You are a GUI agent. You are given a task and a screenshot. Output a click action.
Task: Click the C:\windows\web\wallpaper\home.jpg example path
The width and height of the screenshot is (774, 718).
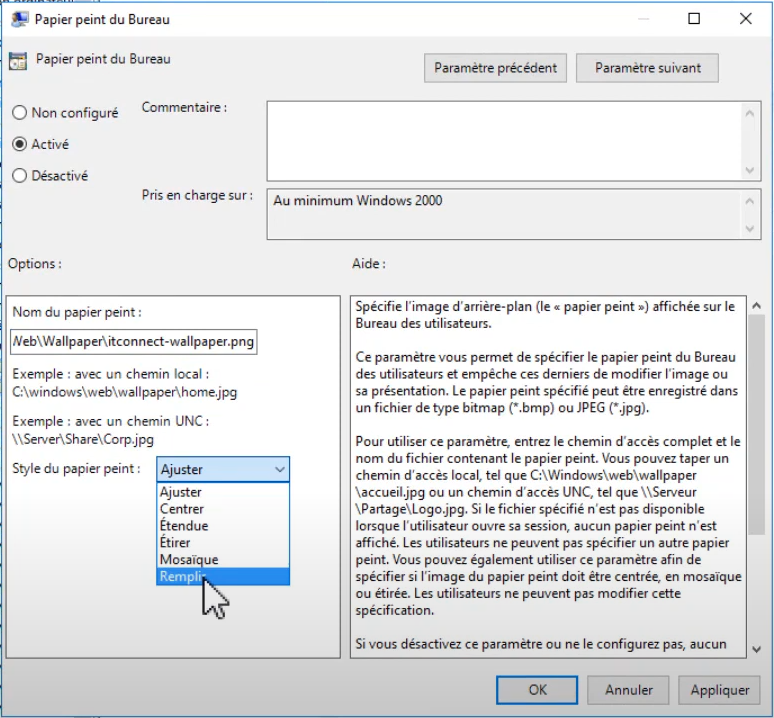coord(124,392)
